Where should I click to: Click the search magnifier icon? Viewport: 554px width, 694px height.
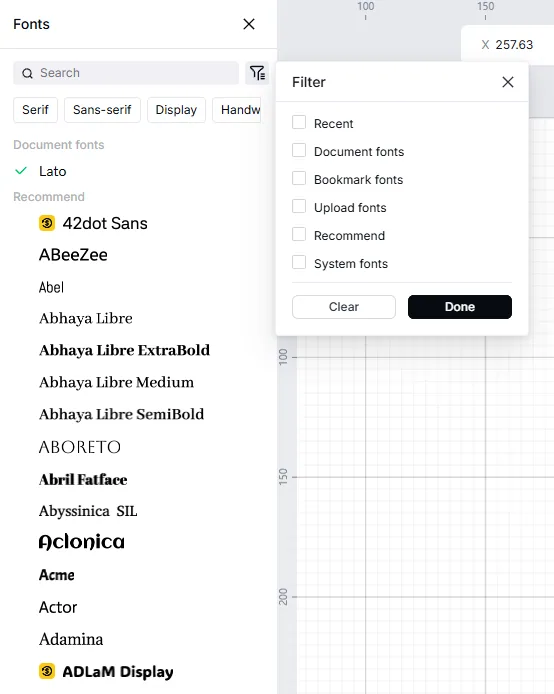[27, 73]
